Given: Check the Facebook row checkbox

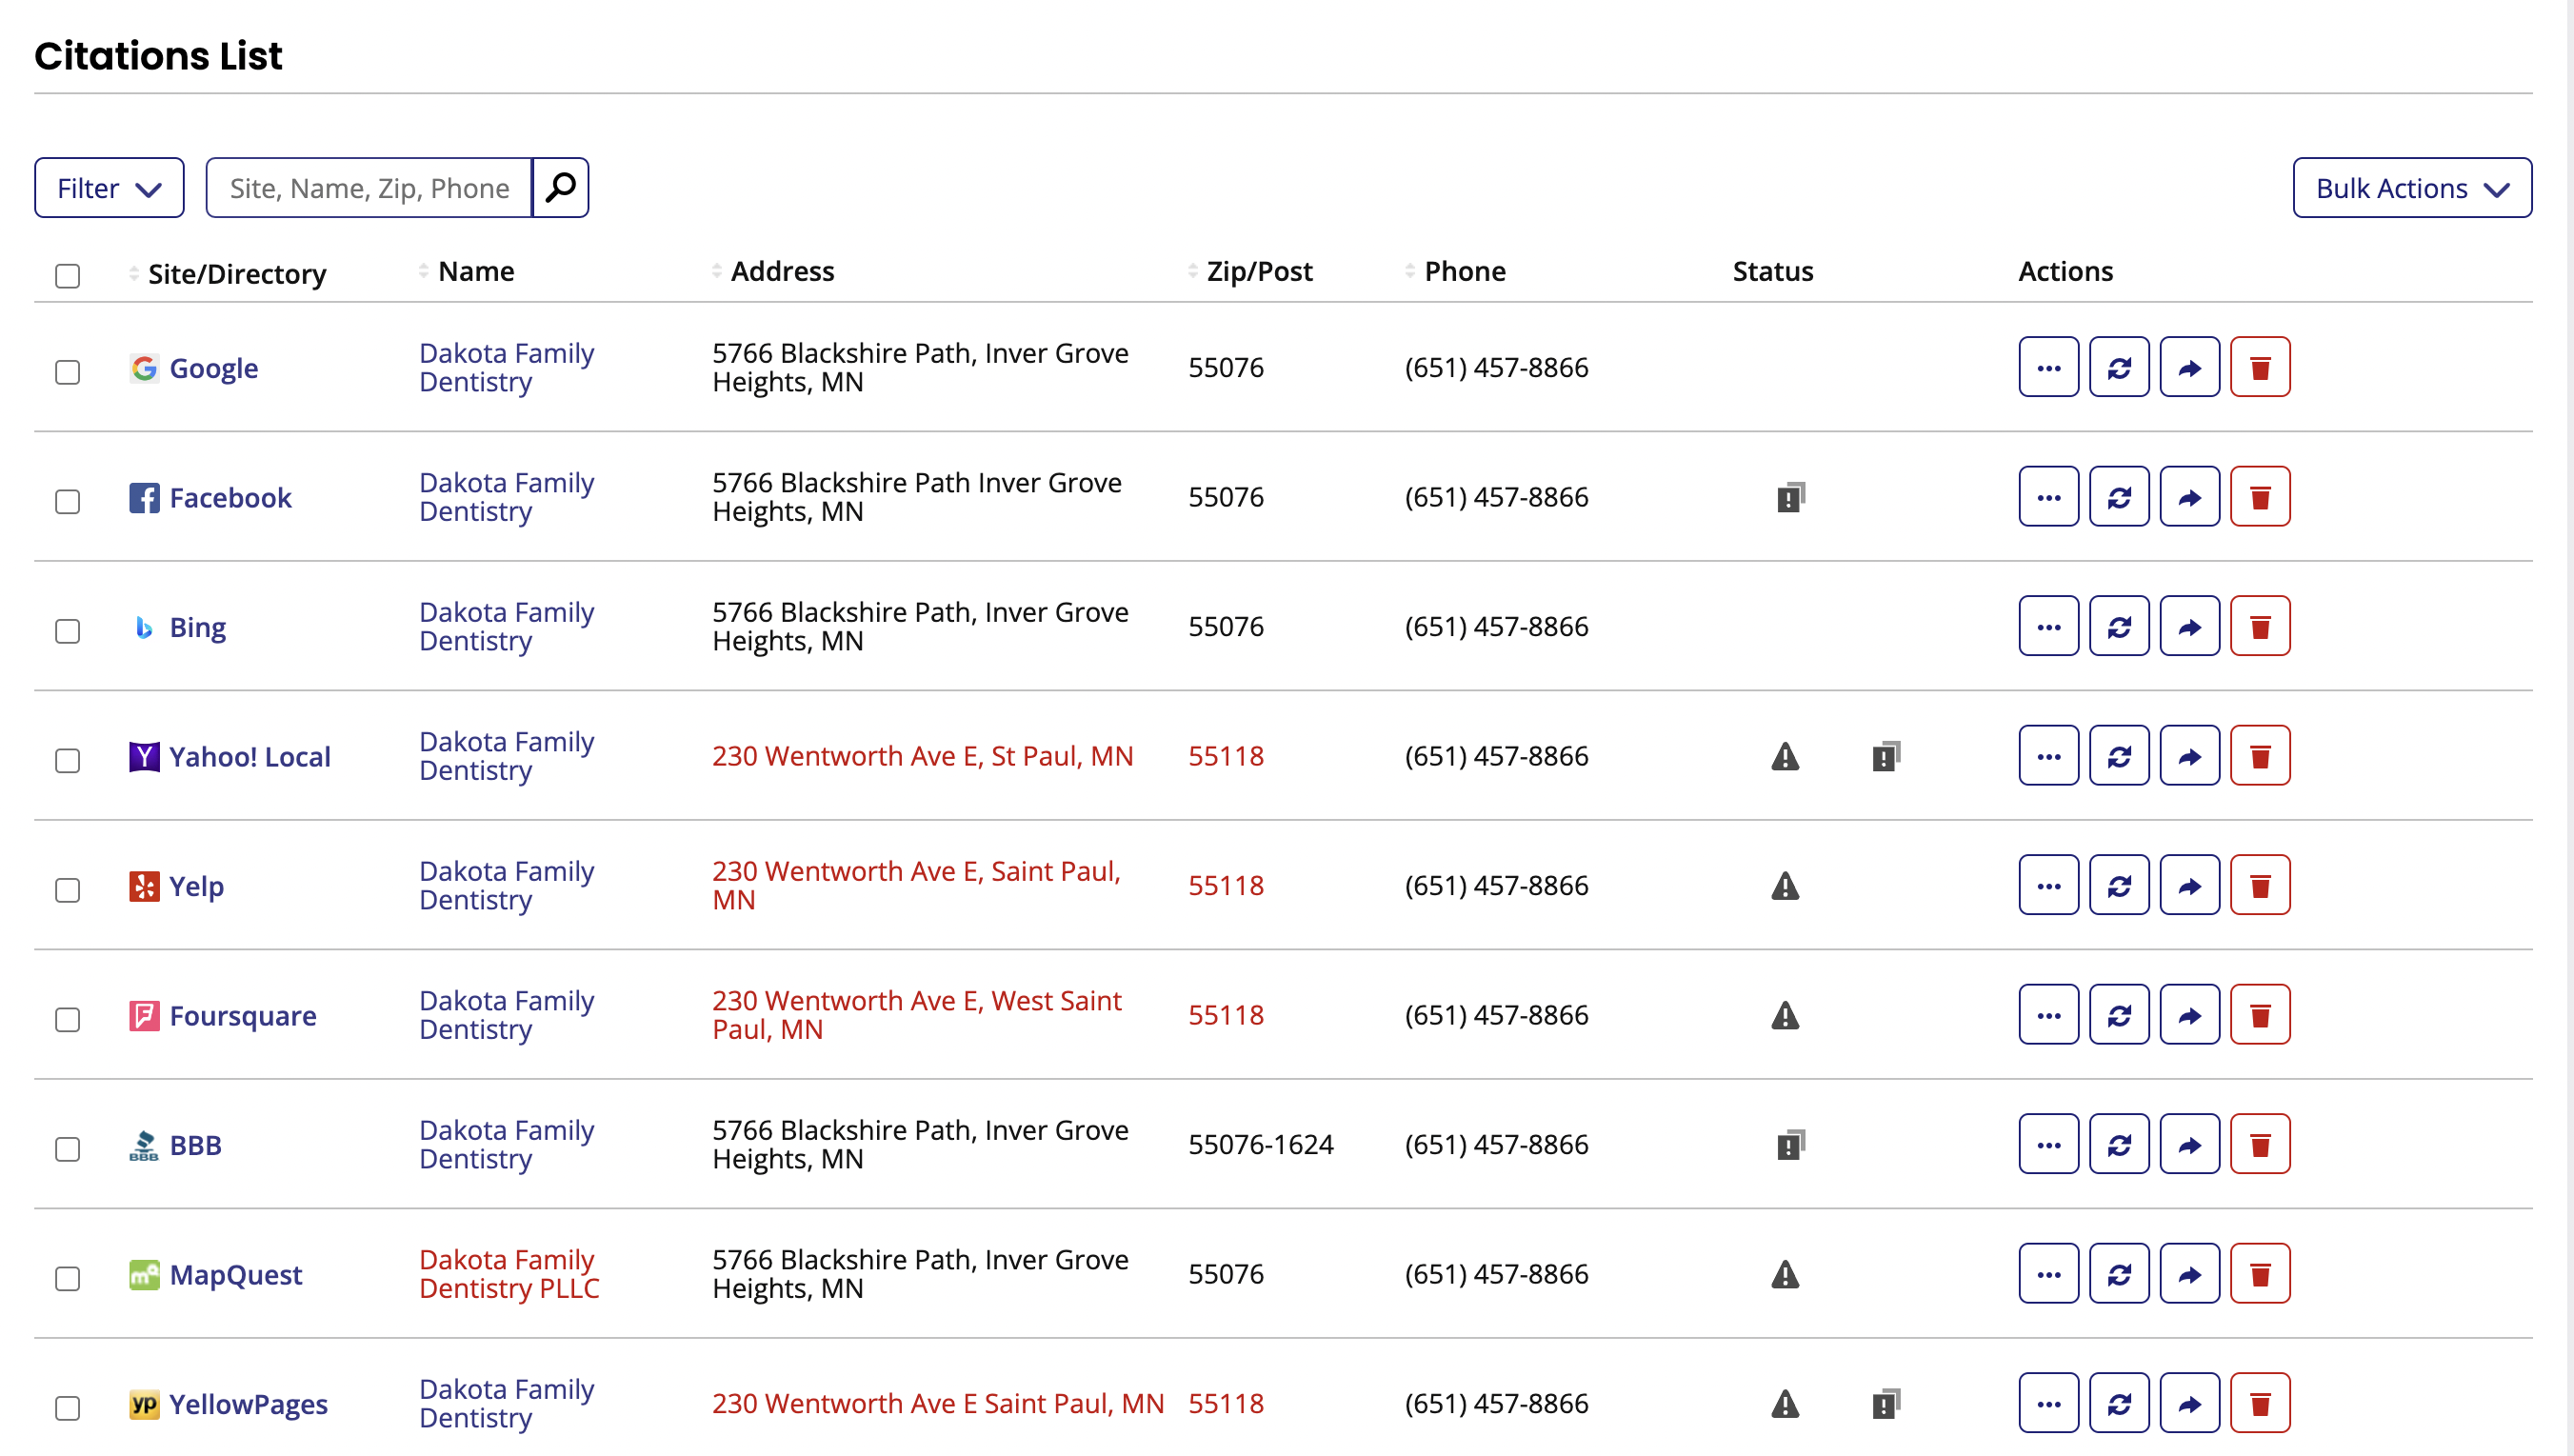Looking at the screenshot, I should point(67,501).
